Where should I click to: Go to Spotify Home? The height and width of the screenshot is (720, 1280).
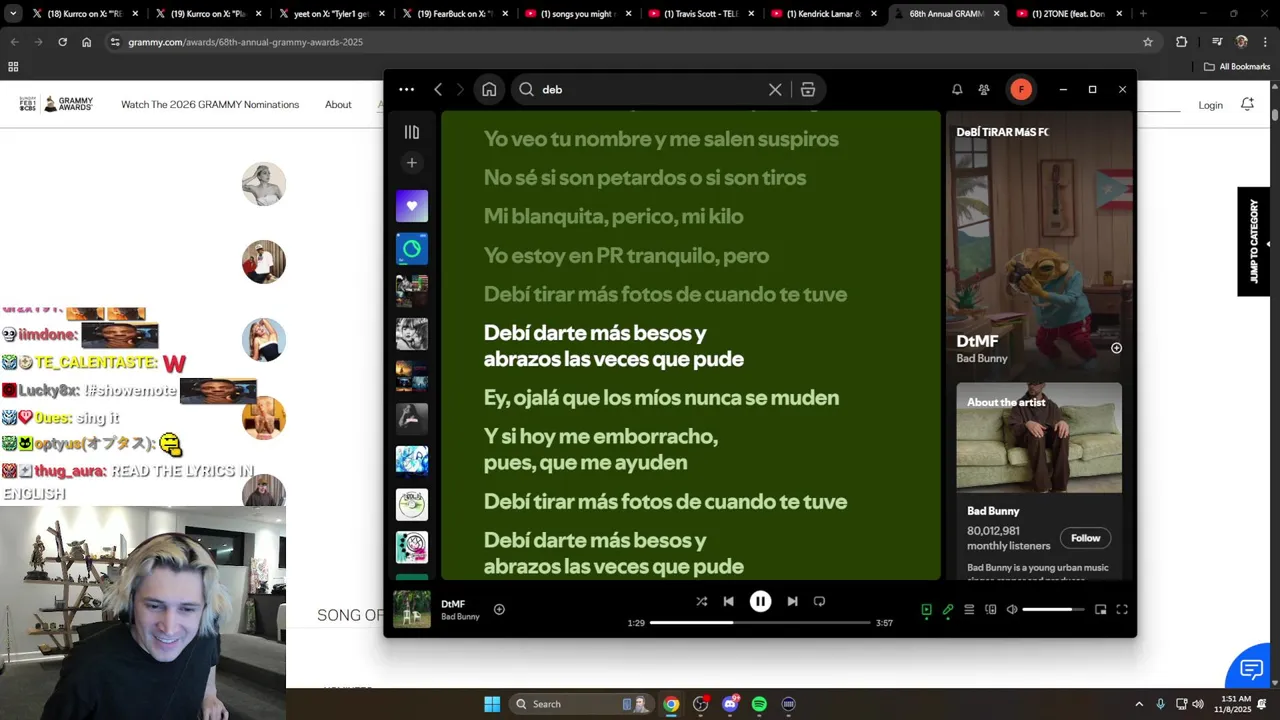point(489,89)
